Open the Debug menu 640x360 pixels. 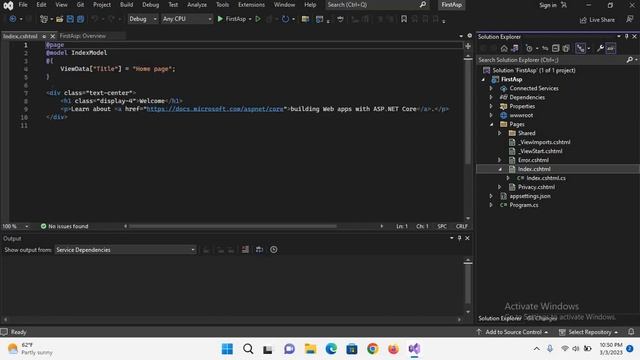[150, 5]
